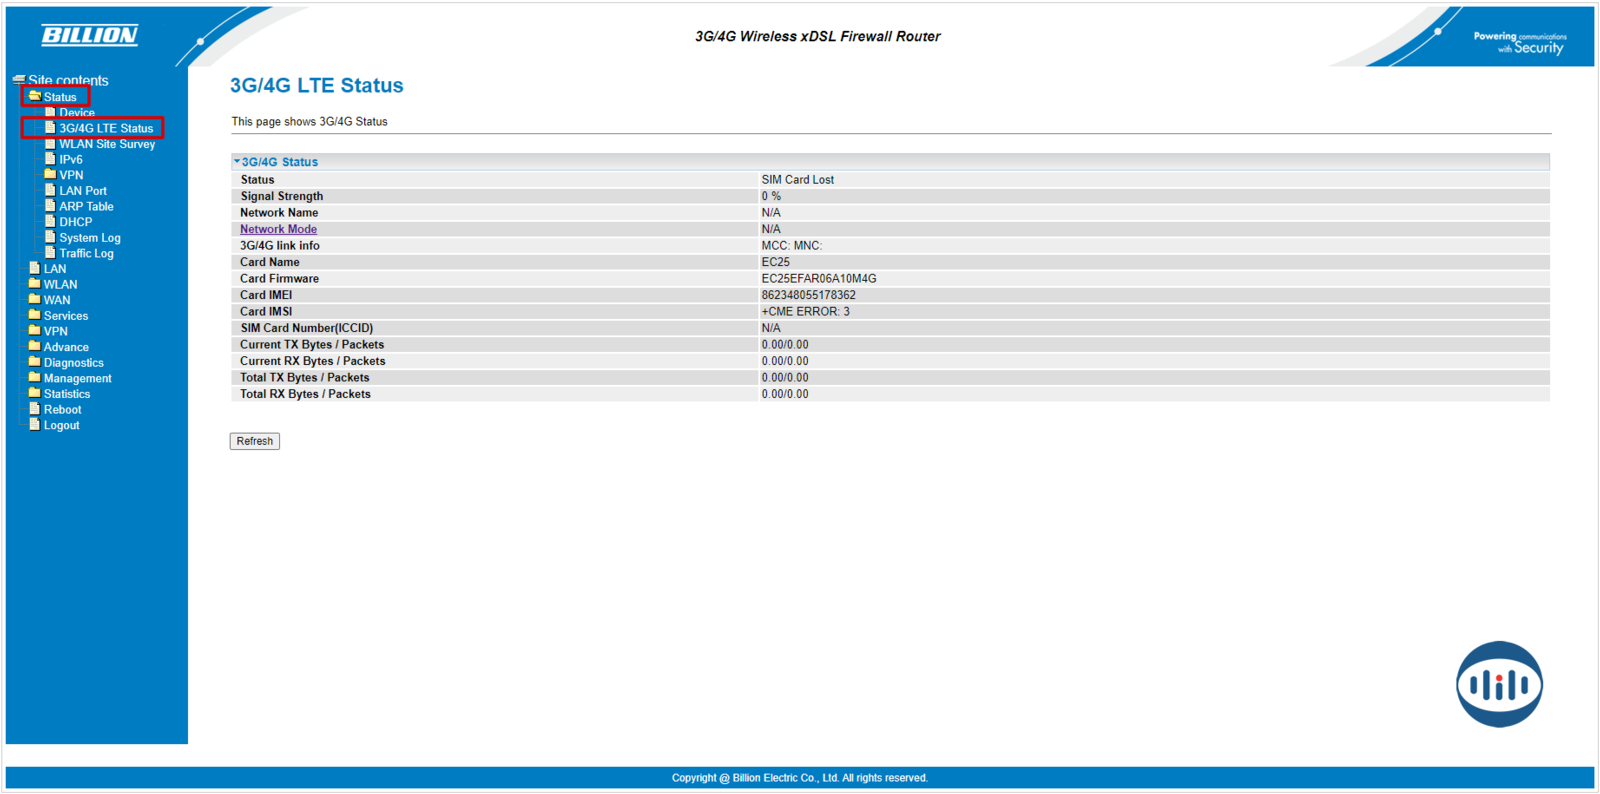The image size is (1600, 794).
Task: Open WLAN Site Survey page
Action: pos(106,144)
